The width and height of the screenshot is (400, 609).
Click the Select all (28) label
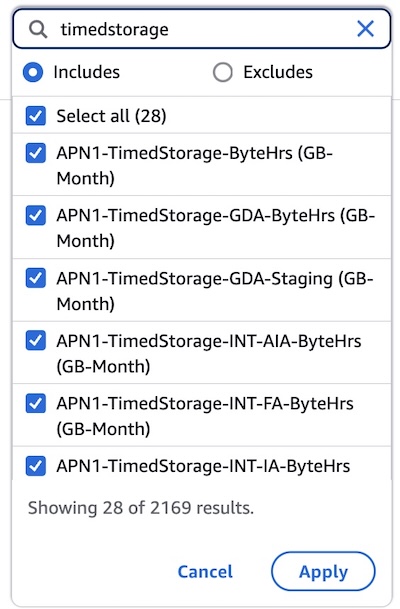[111, 116]
